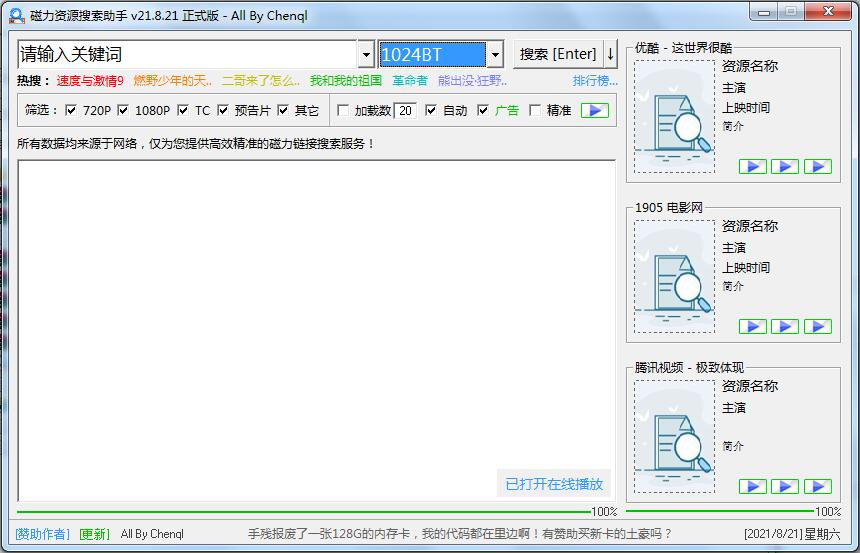Expand the 1024BT source dropdown arrow
Screen dimensions: 860x553
pyautogui.click(x=495, y=54)
